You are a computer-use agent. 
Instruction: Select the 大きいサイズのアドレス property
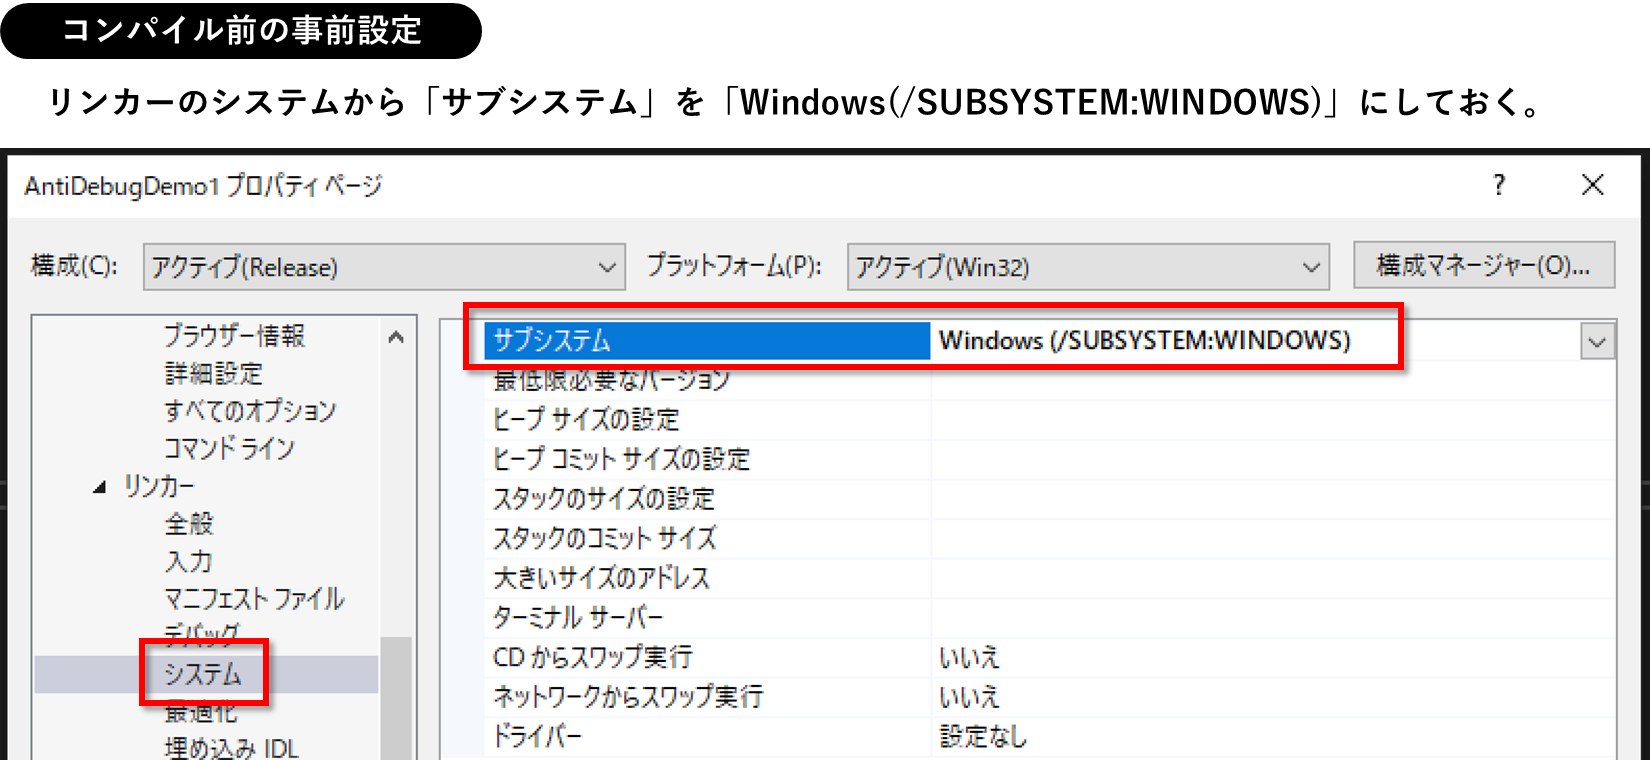pos(601,578)
